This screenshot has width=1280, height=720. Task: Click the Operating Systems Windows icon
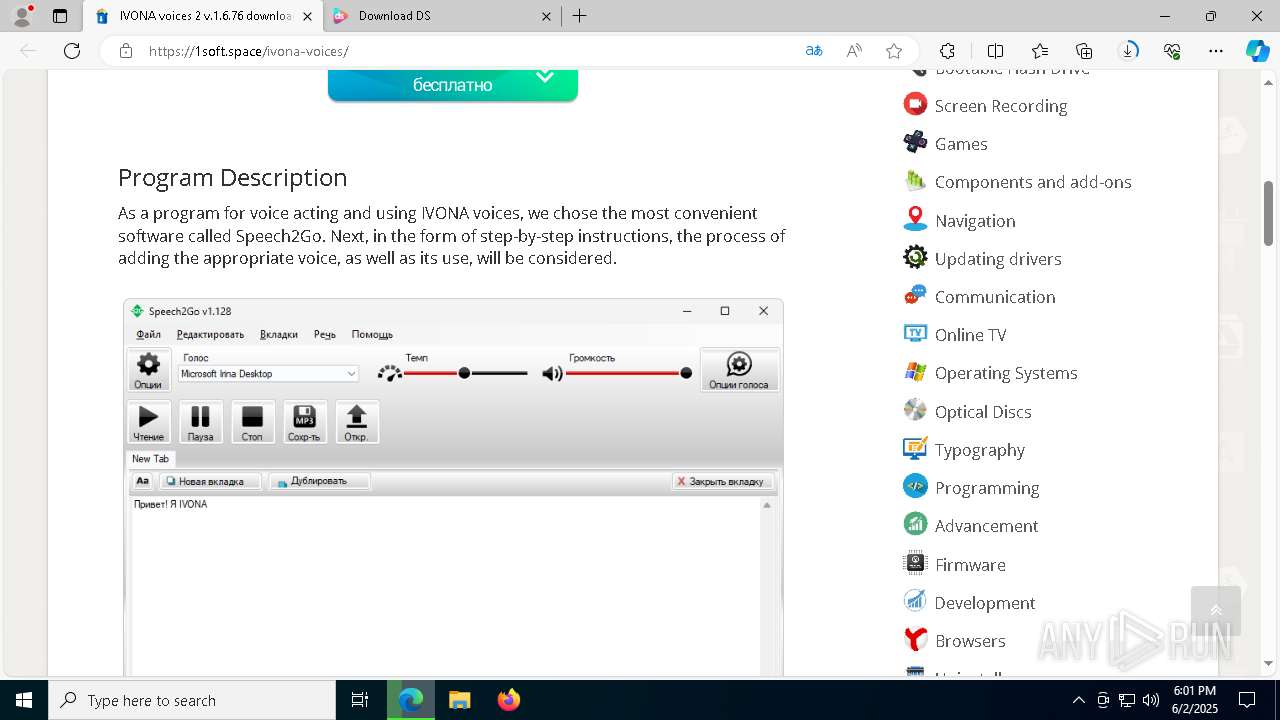tap(915, 372)
